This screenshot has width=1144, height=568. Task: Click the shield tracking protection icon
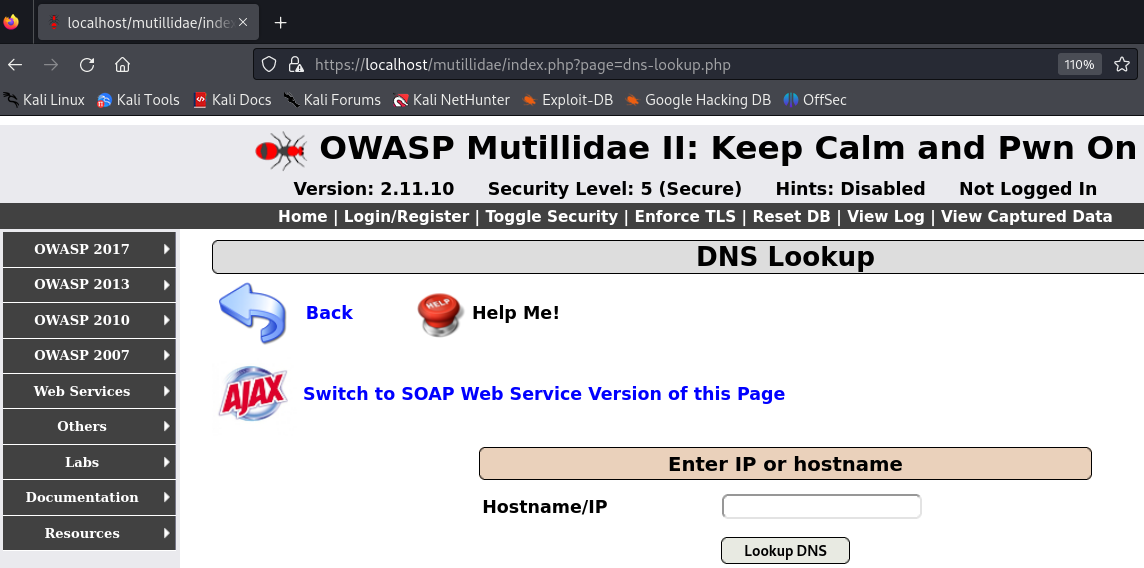tap(269, 65)
